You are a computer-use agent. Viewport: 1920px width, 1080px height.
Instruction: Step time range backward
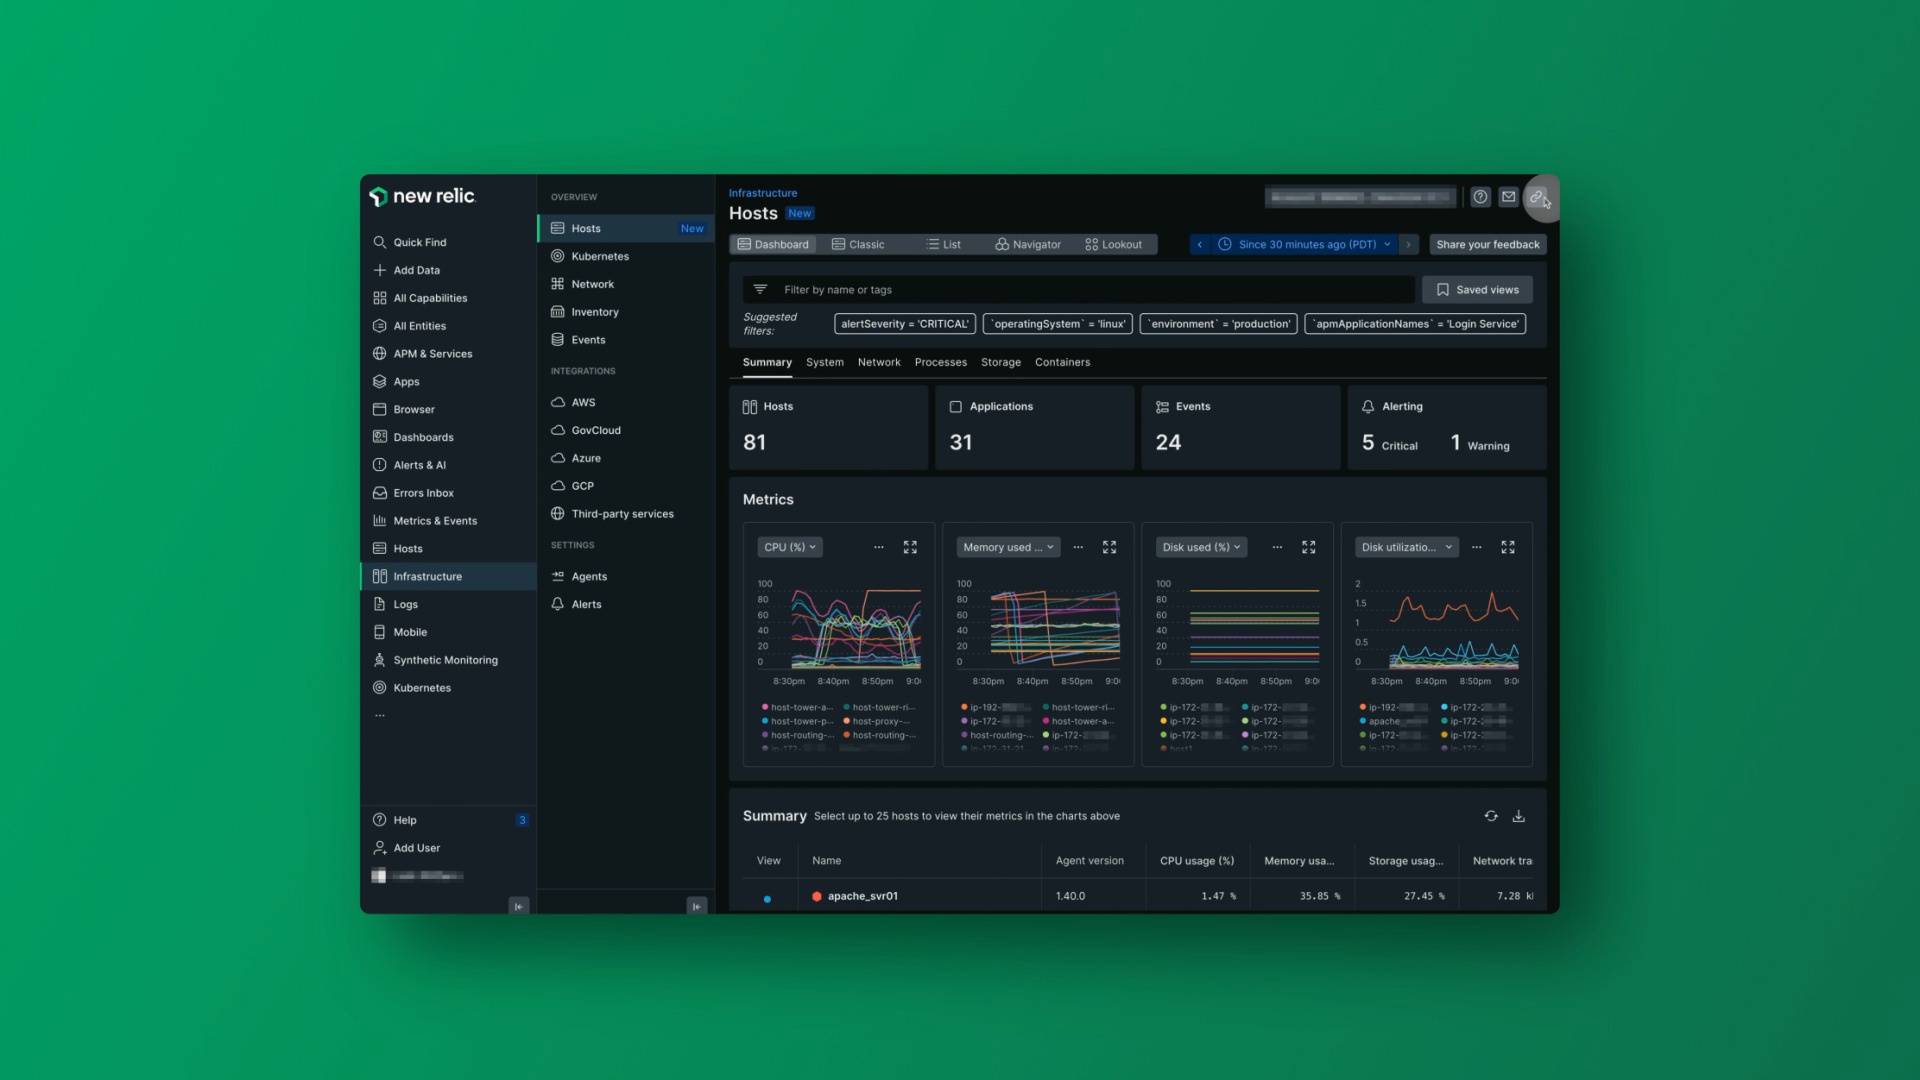click(1200, 245)
